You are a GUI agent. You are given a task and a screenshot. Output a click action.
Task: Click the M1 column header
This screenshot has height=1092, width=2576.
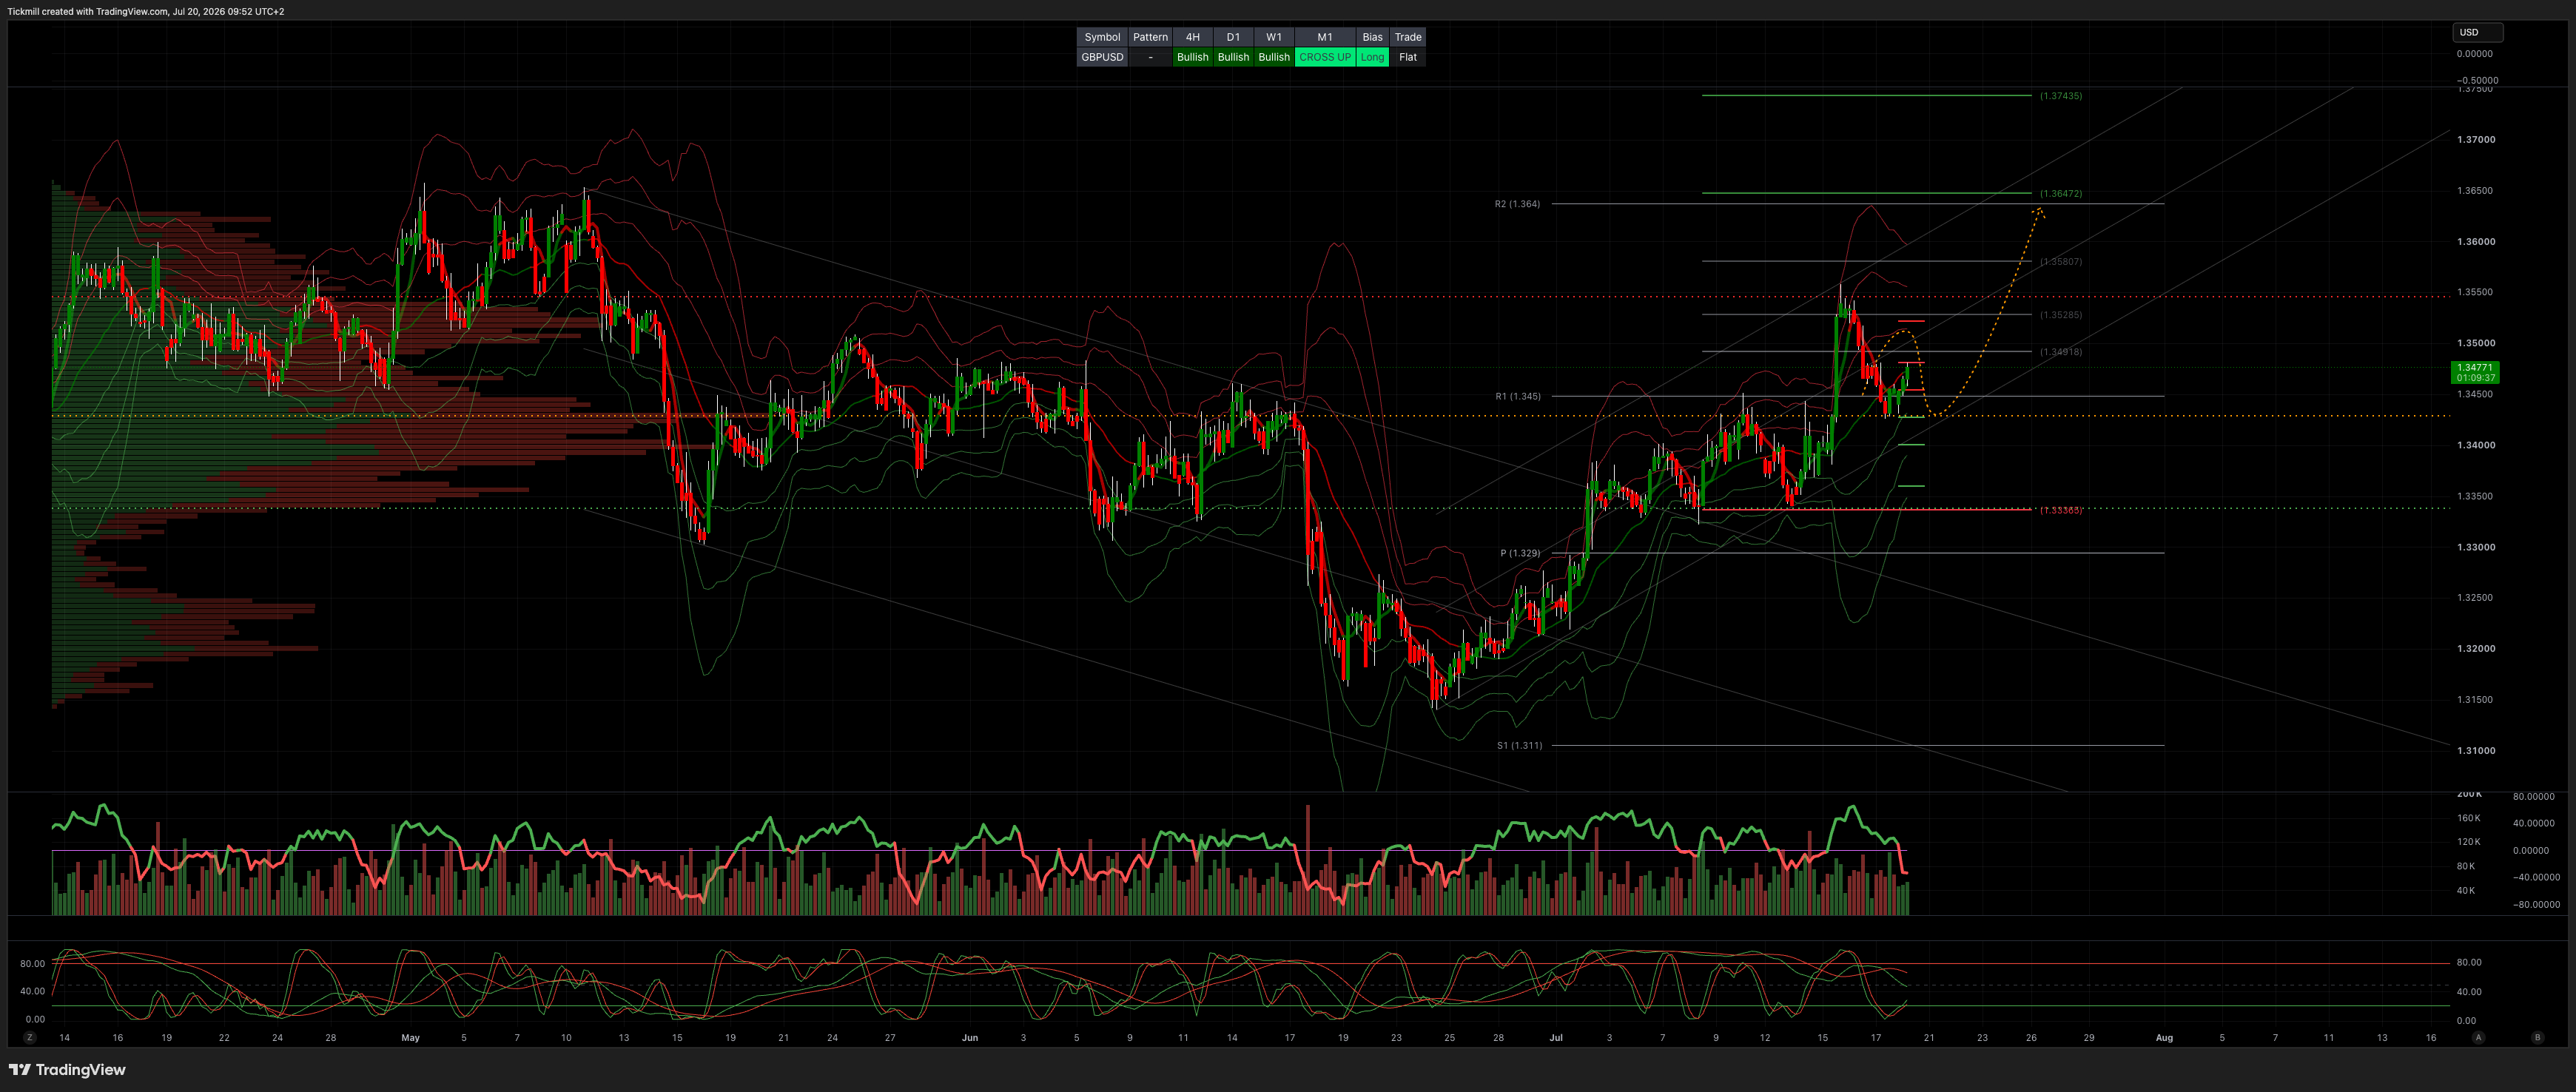point(1325,37)
